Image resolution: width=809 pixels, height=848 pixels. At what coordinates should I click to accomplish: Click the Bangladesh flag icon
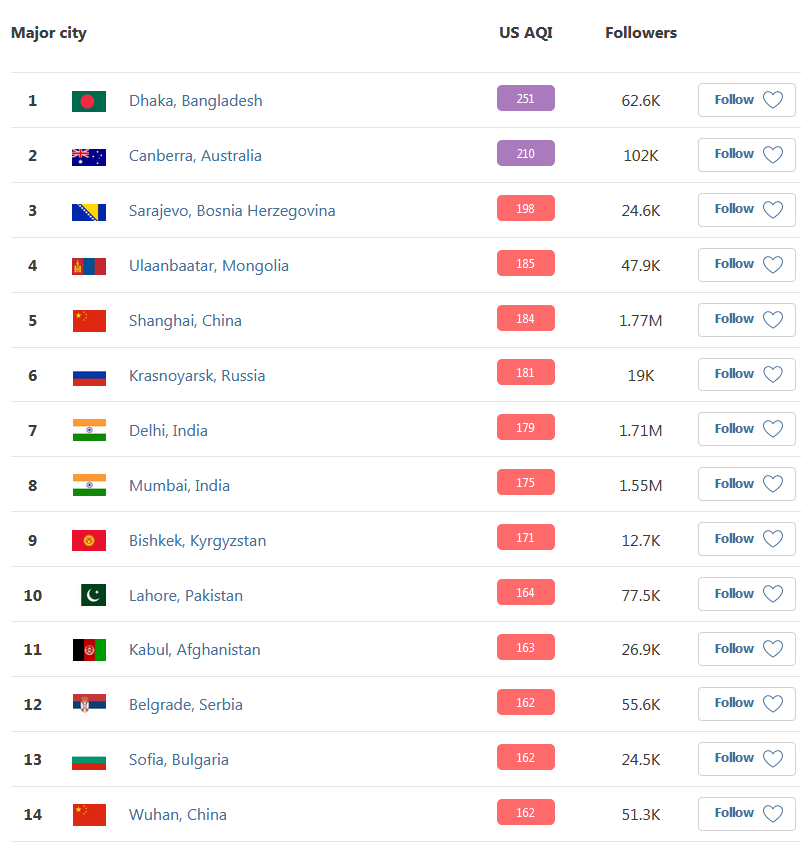[89, 101]
